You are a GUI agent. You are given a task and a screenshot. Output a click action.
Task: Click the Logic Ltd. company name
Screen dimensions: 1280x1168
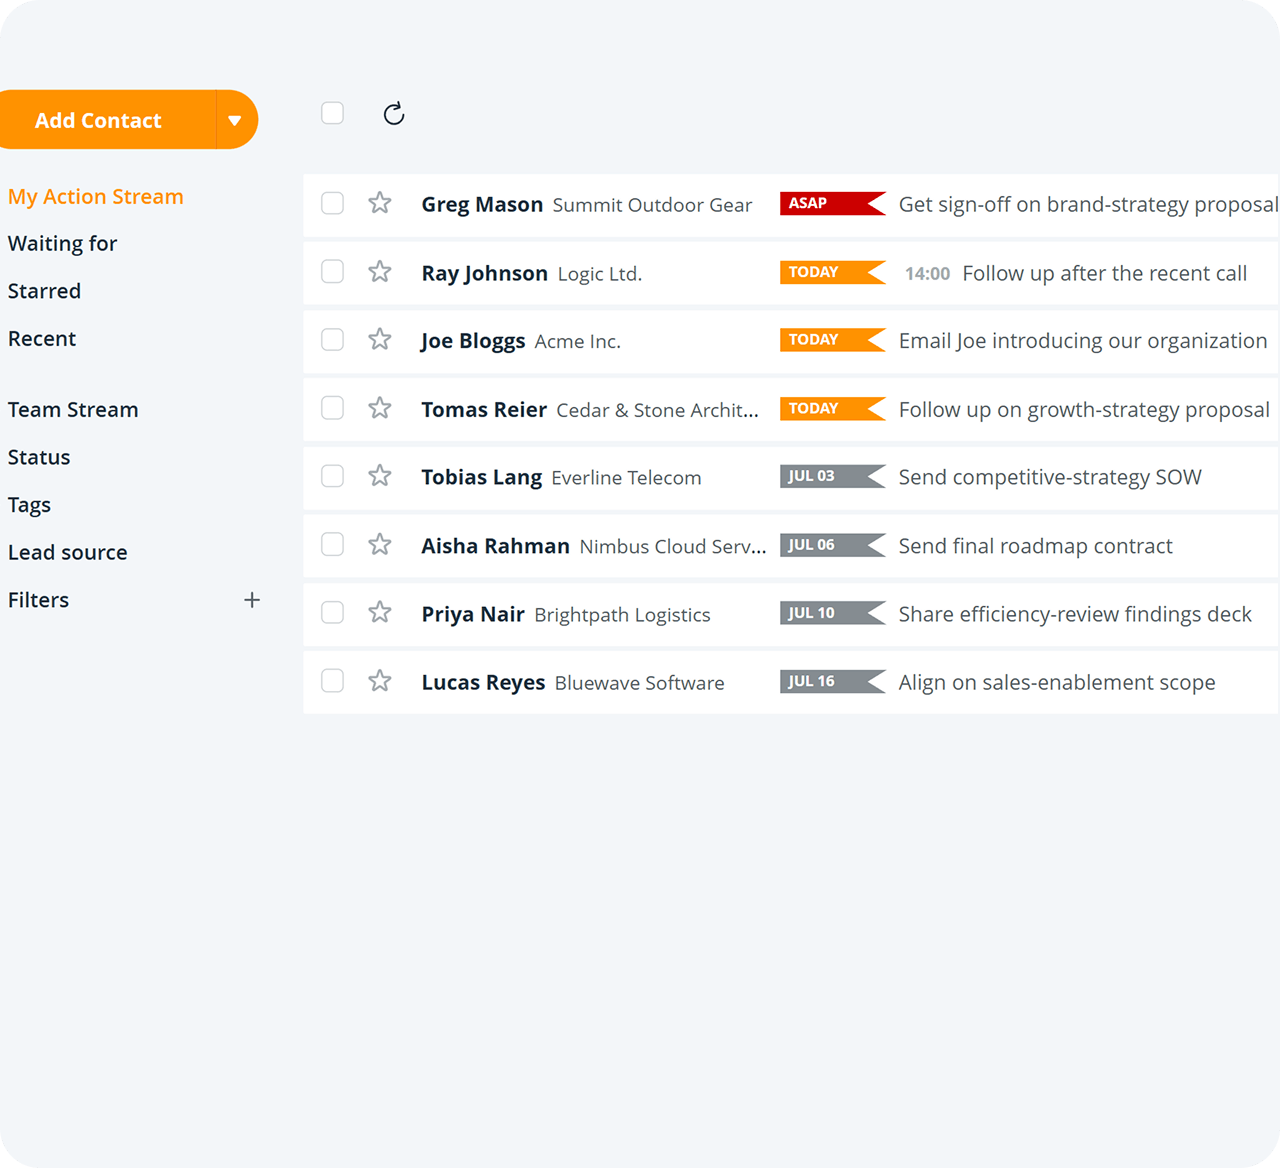[x=600, y=274]
